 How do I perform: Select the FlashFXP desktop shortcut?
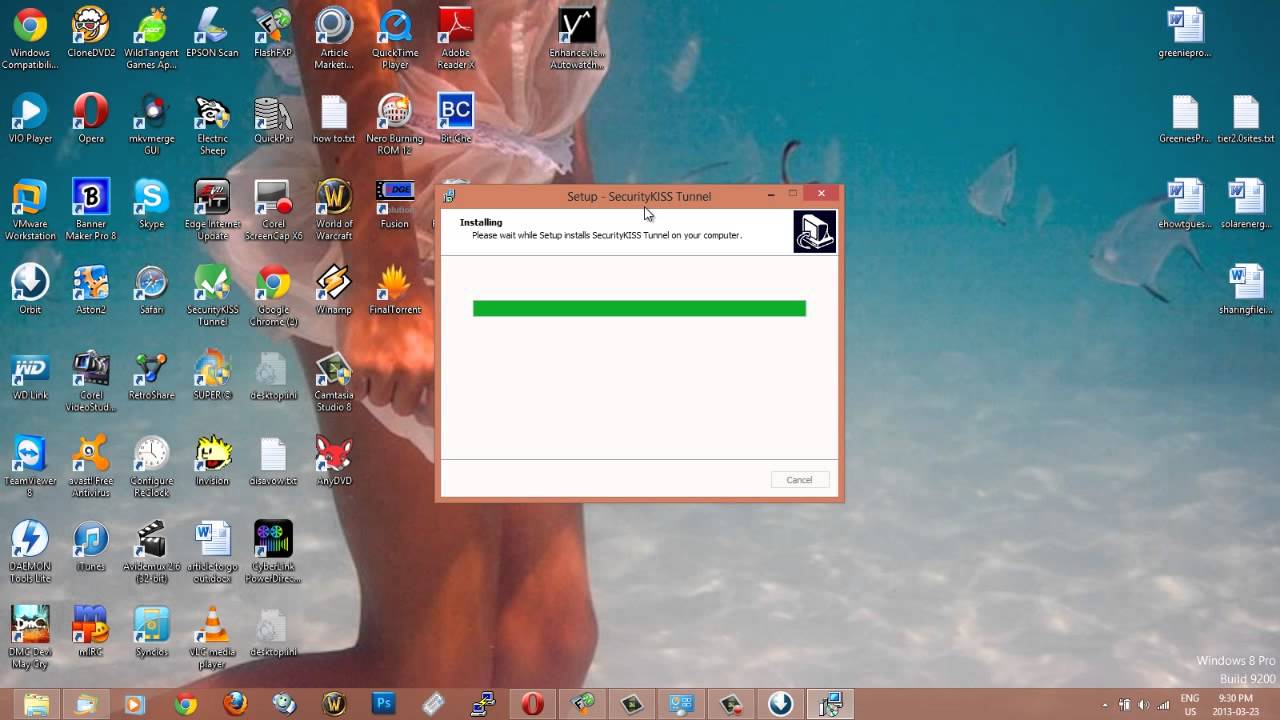click(273, 32)
